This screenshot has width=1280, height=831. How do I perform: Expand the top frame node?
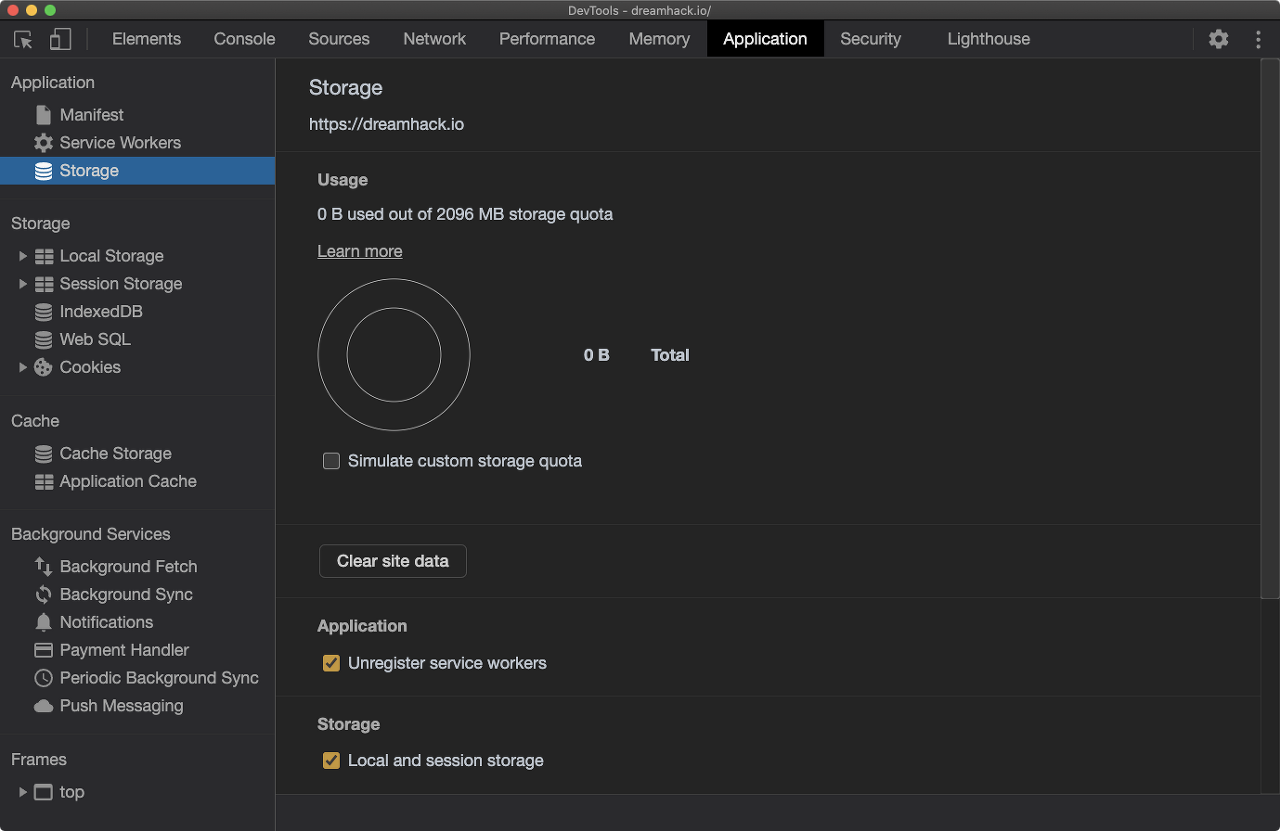click(23, 792)
